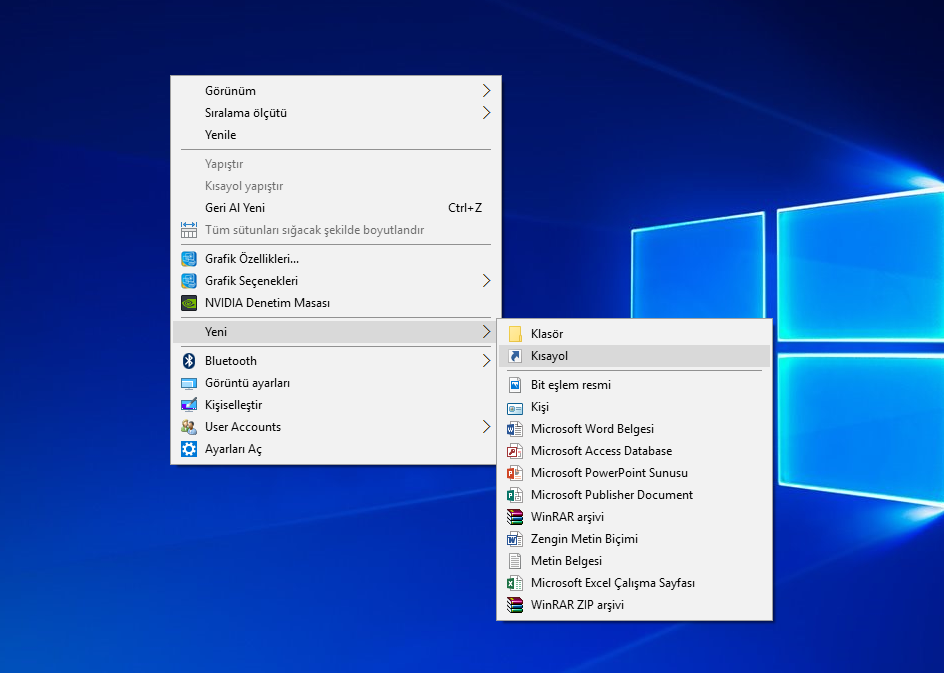Create new Kısayol from submenu

click(x=635, y=356)
